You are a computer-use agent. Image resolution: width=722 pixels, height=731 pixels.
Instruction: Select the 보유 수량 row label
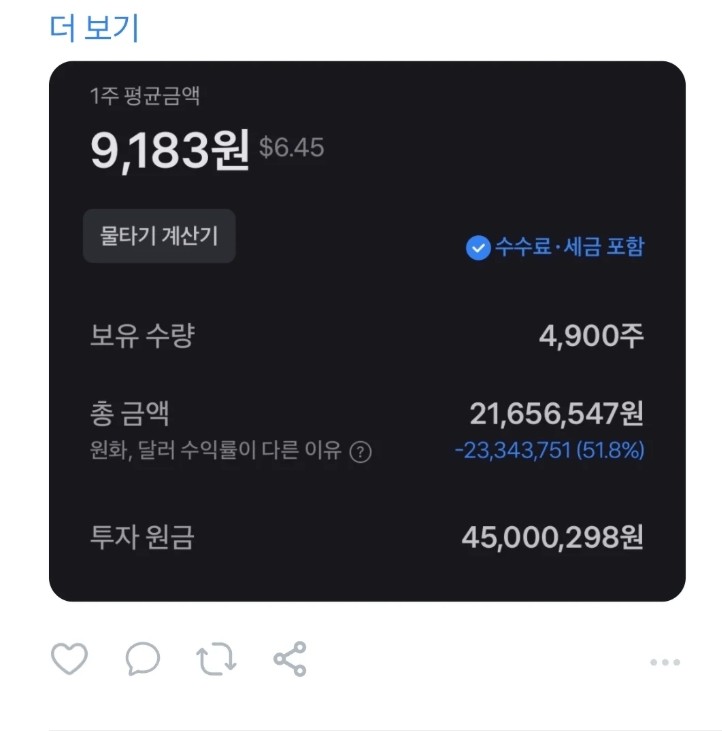141,335
